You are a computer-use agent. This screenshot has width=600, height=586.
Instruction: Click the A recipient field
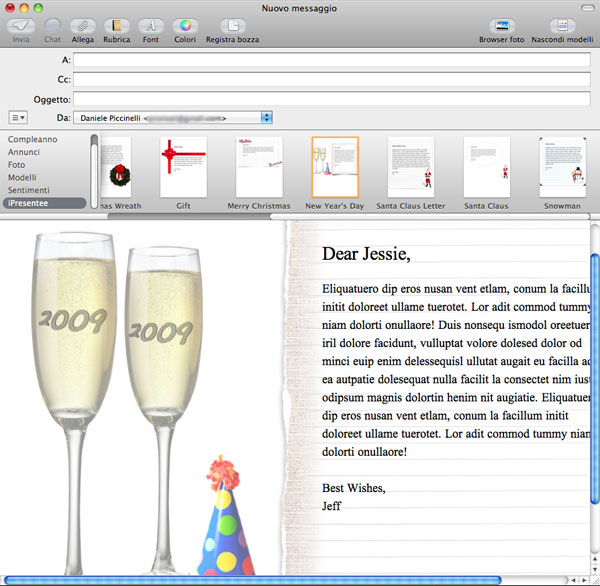(x=332, y=60)
